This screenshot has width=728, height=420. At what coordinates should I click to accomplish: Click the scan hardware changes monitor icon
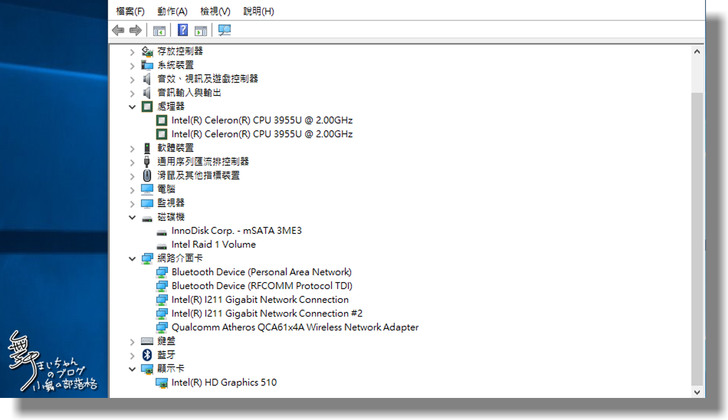pos(225,31)
